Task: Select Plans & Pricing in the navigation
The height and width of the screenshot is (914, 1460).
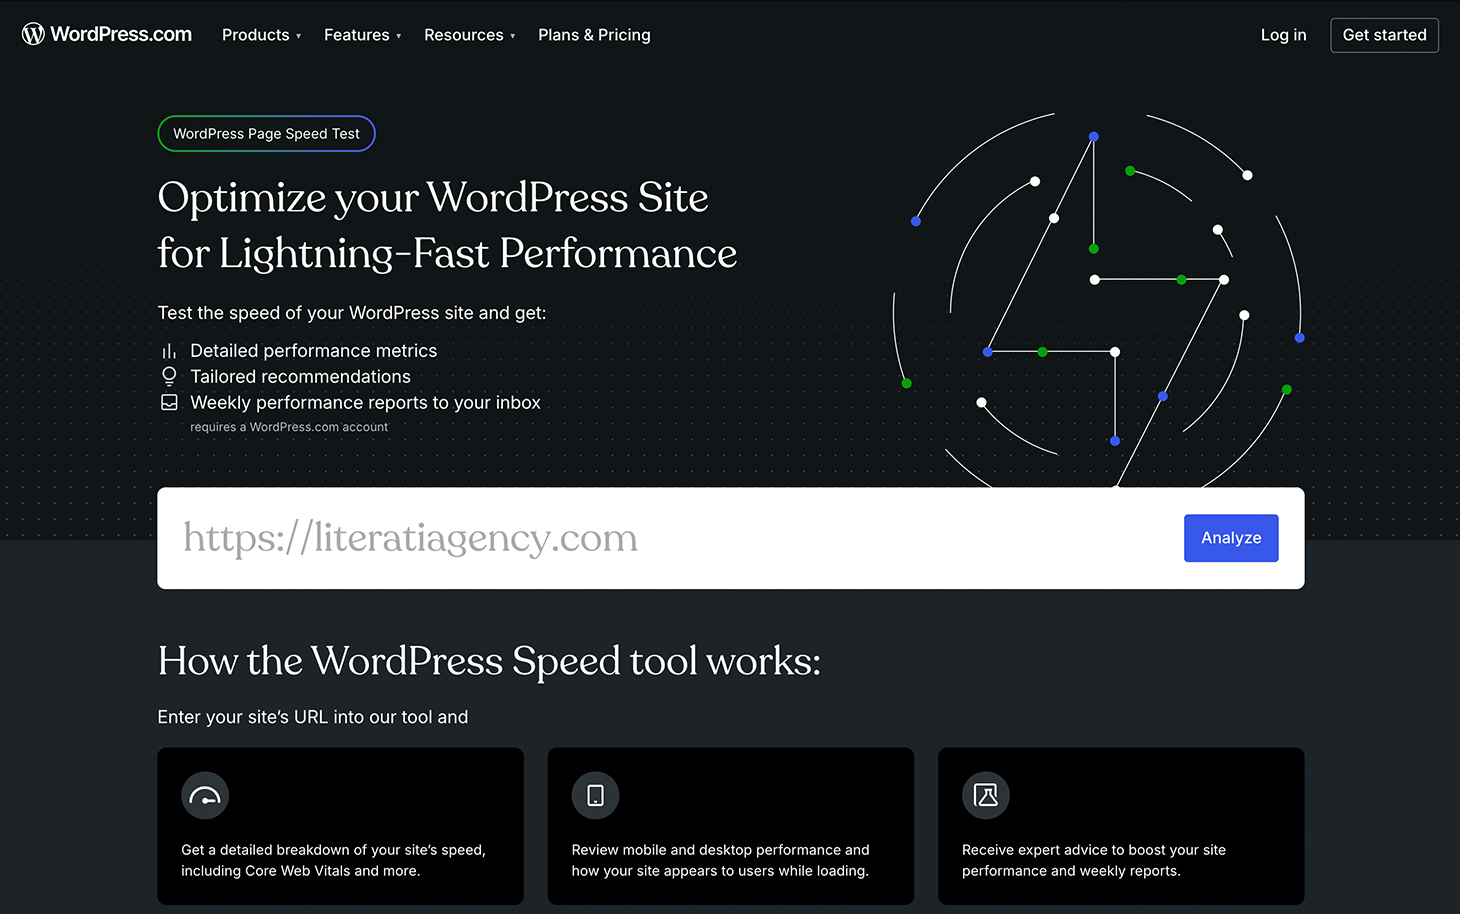Action: pos(594,35)
